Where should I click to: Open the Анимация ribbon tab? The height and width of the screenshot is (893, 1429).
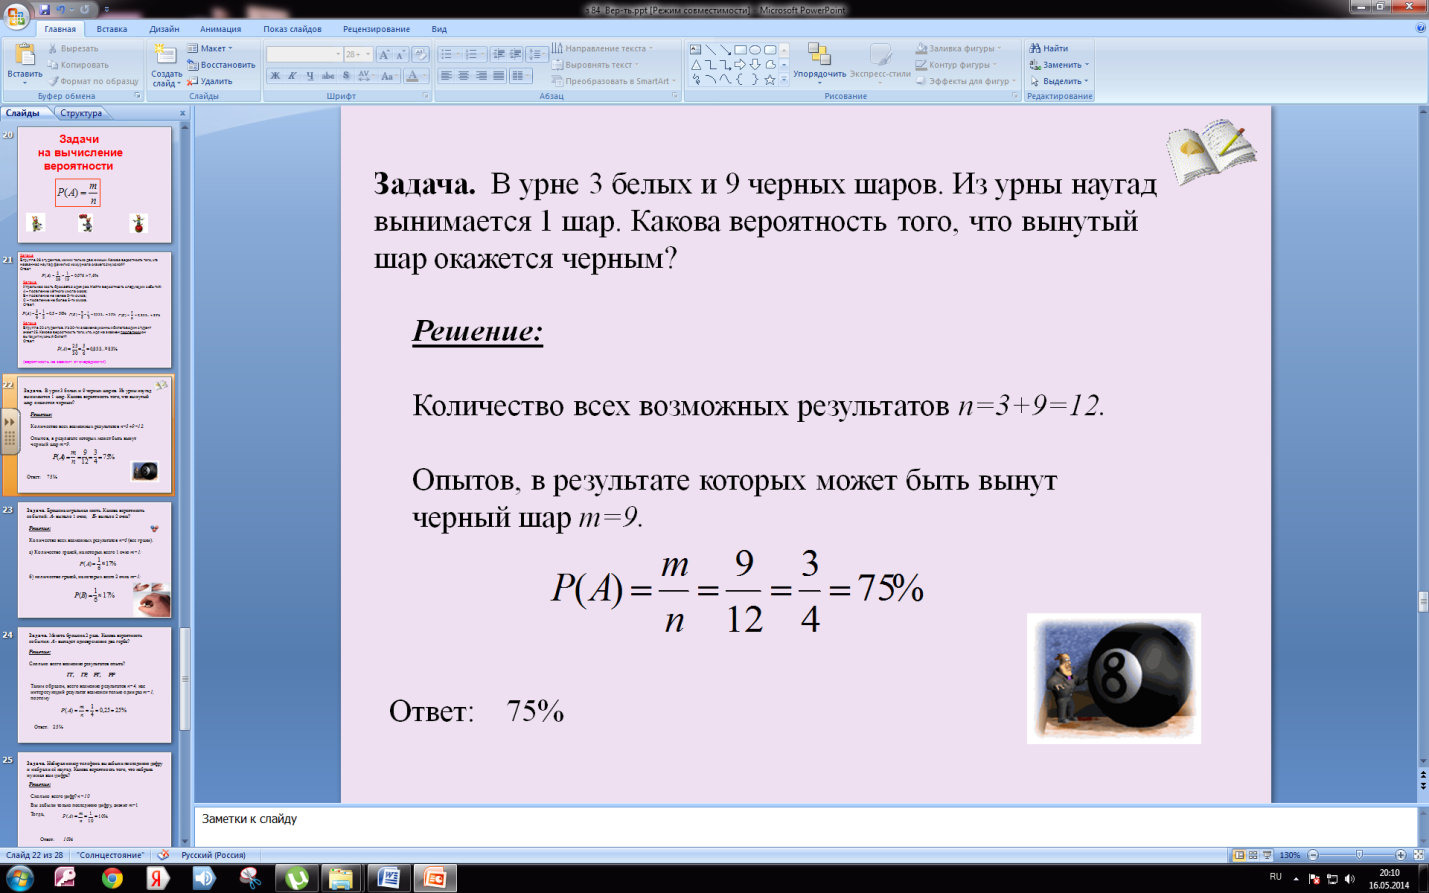(220, 29)
